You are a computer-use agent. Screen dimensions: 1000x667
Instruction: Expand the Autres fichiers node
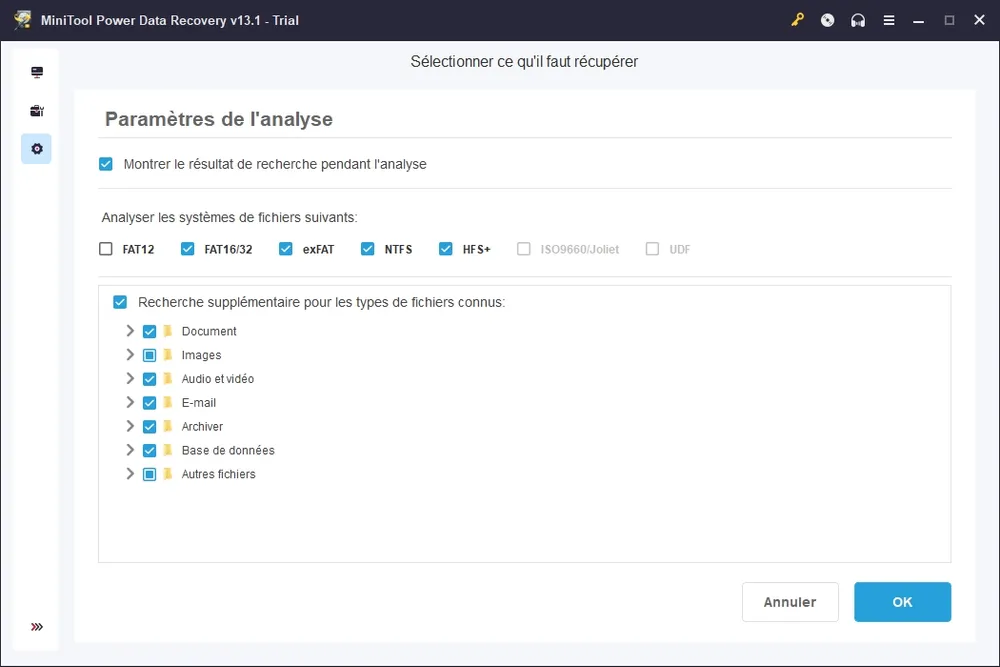point(129,474)
